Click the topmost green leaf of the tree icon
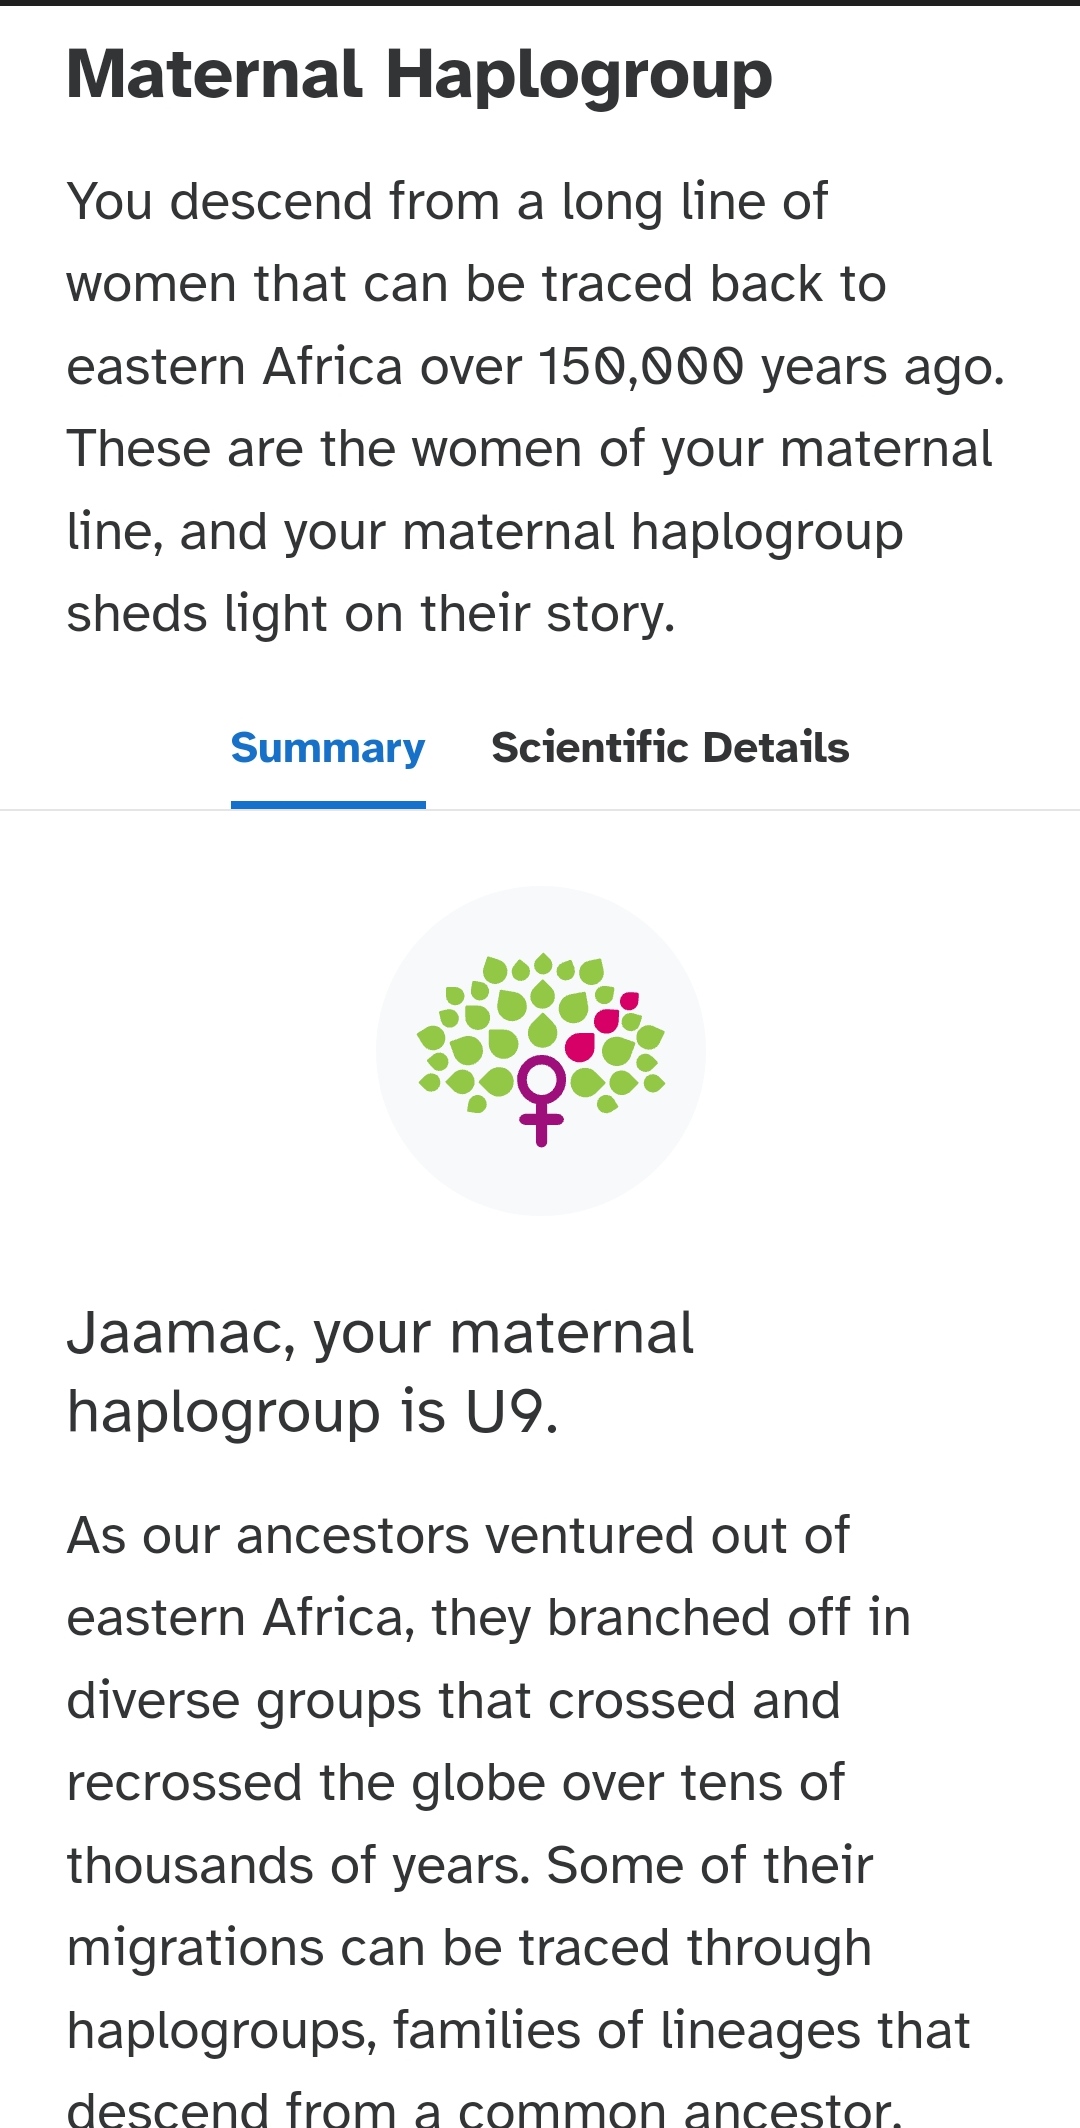Screen dimensions: 1080x2128 (542, 964)
